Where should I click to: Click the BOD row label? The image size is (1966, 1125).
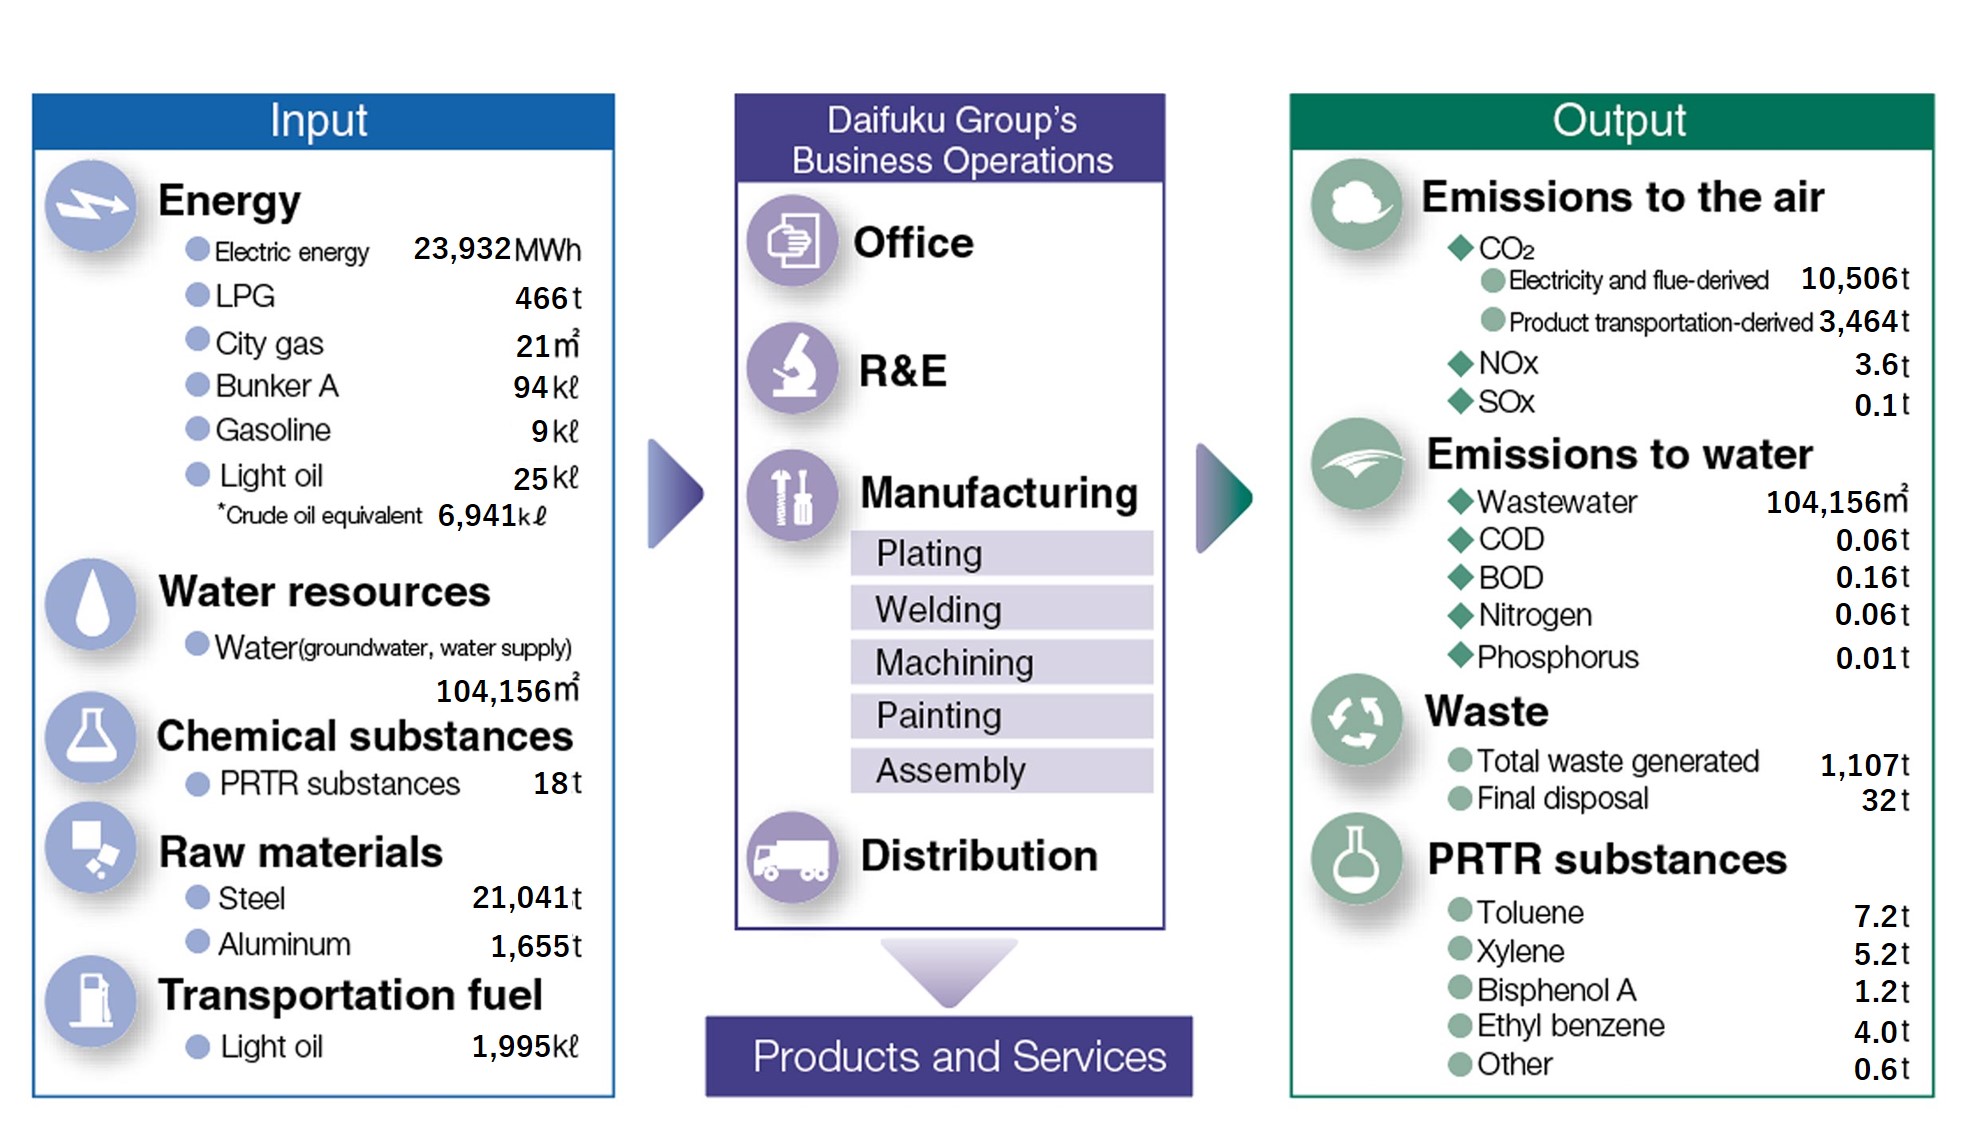coord(1511,578)
